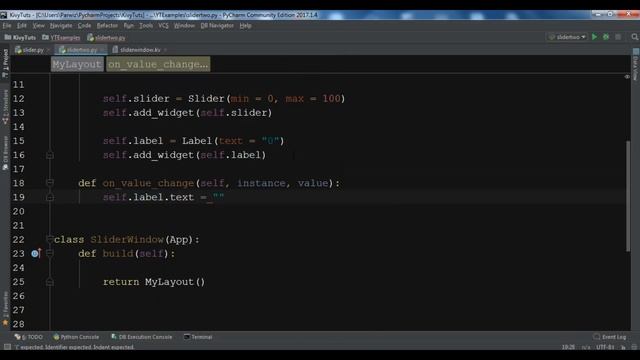Start debugging with the bug icon
640x360 pixels.
click(x=606, y=37)
